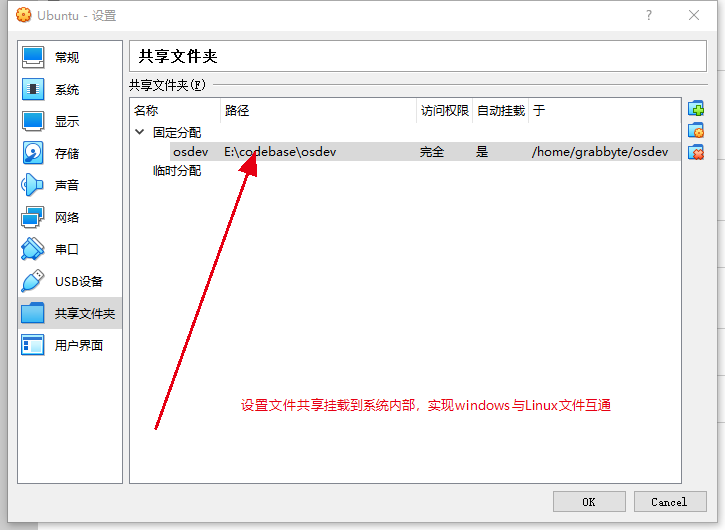Open the 用户界面 (User Interface) icon

point(33,345)
